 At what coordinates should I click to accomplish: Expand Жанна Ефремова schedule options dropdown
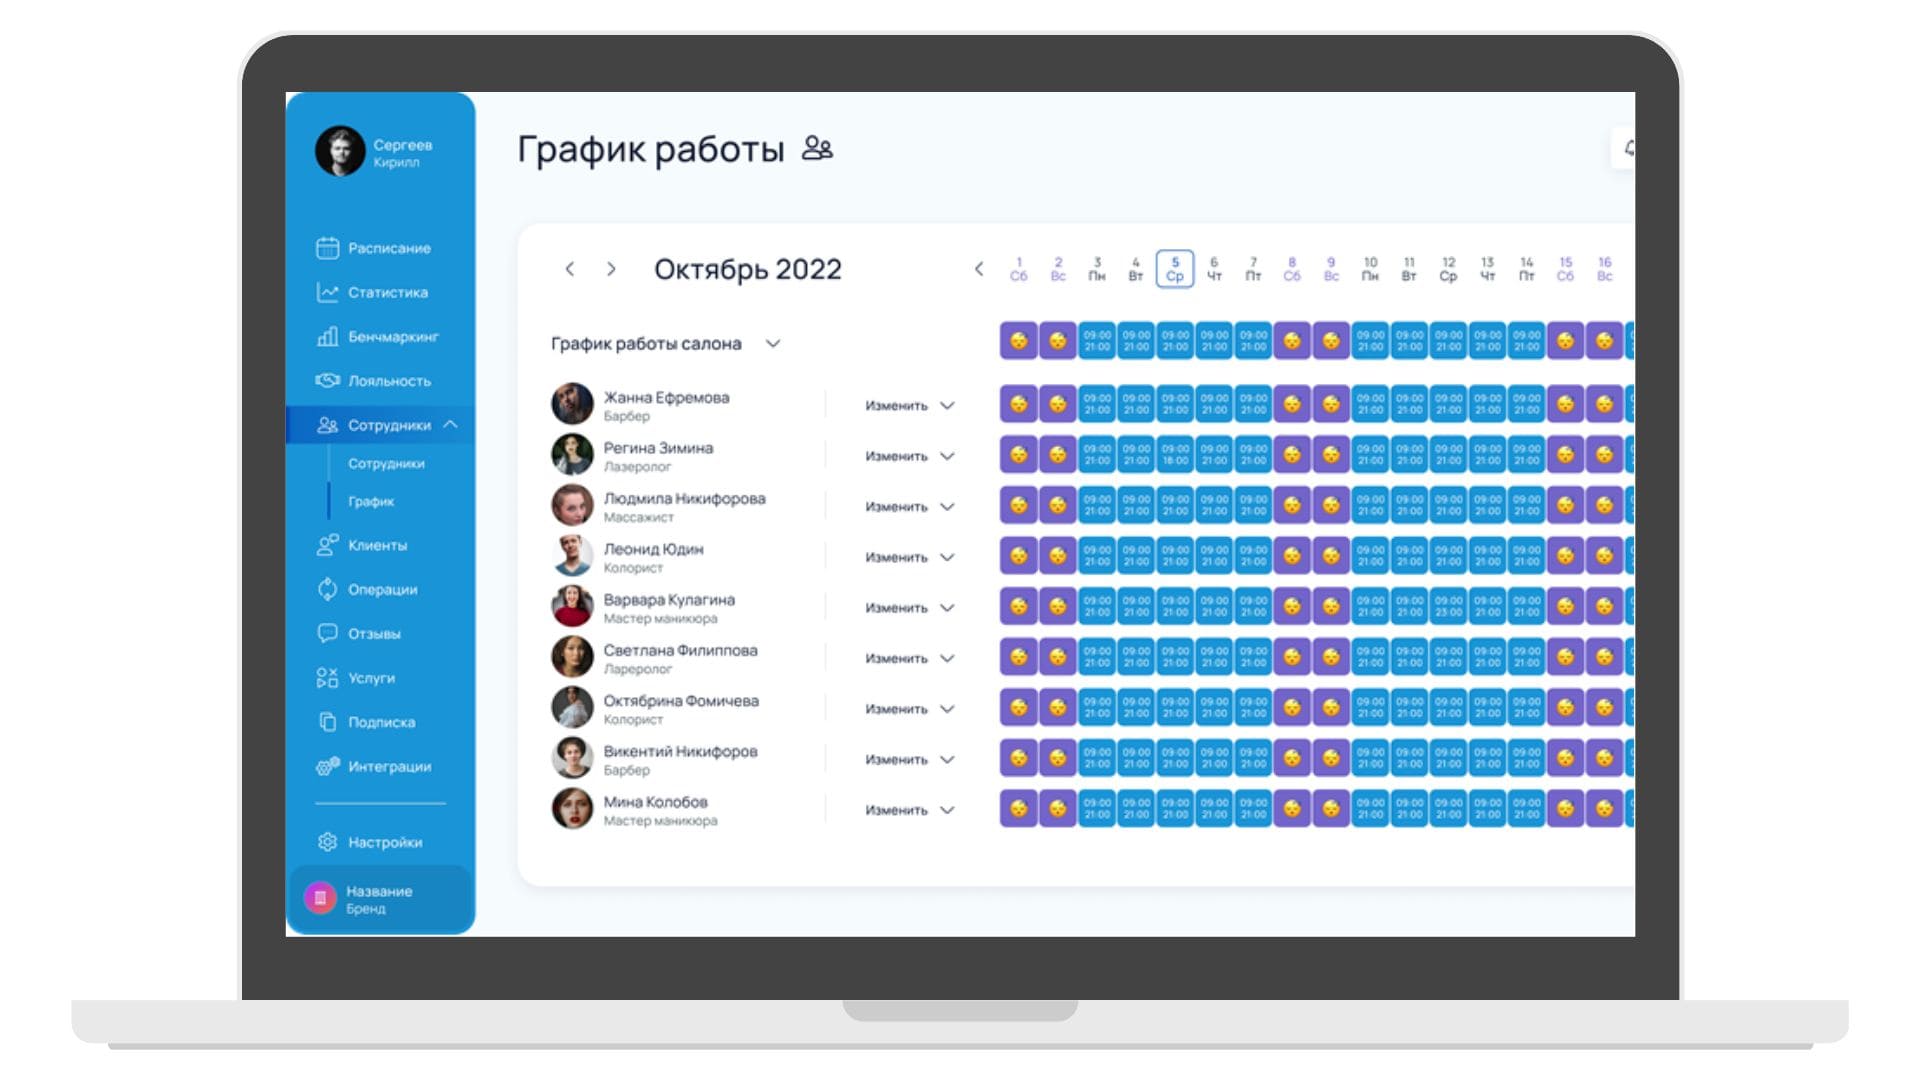949,405
